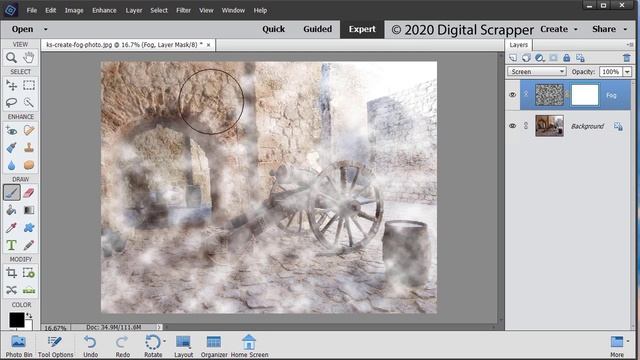
Task: Select the Hand tool
Action: tap(29, 58)
